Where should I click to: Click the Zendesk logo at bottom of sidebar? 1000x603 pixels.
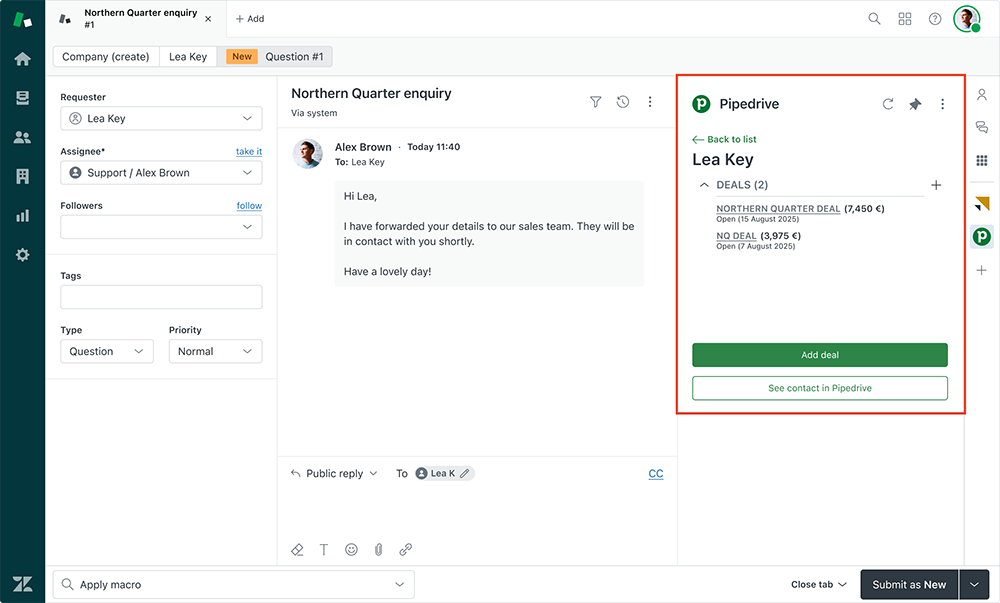pos(22,584)
